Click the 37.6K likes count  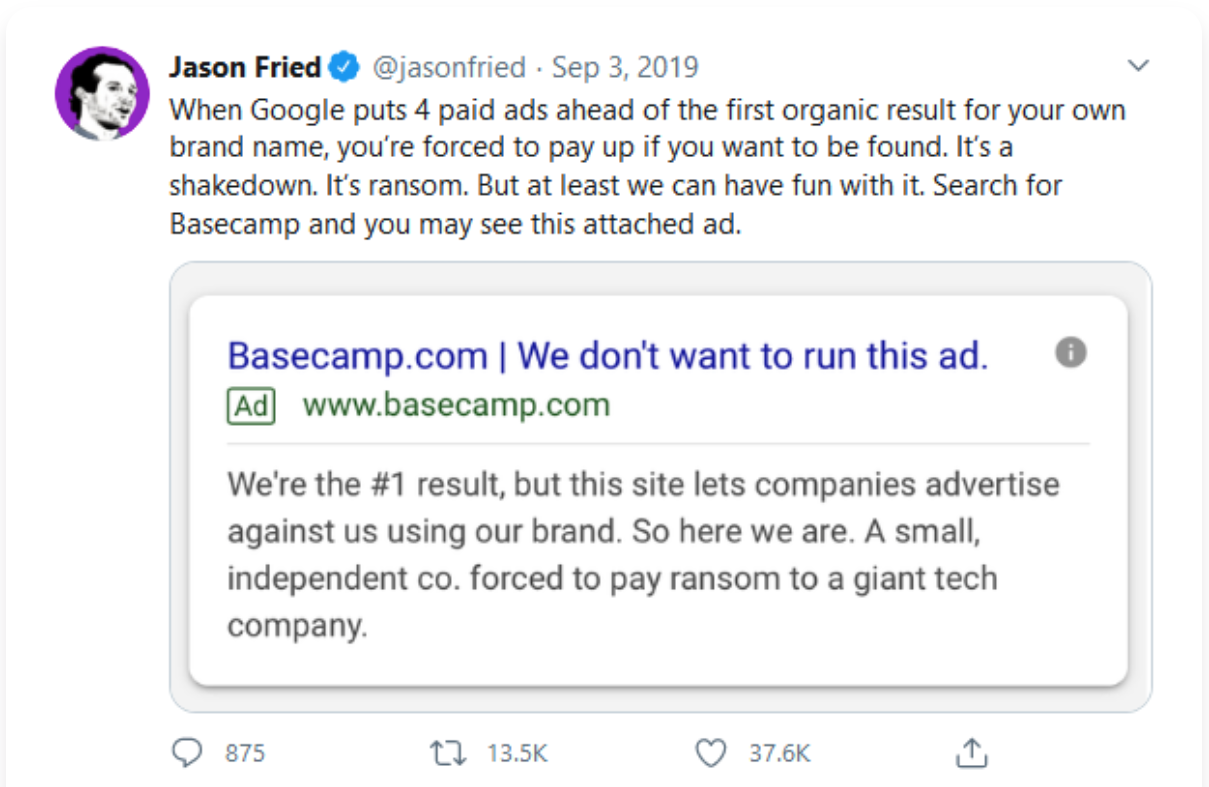pyautogui.click(x=780, y=753)
